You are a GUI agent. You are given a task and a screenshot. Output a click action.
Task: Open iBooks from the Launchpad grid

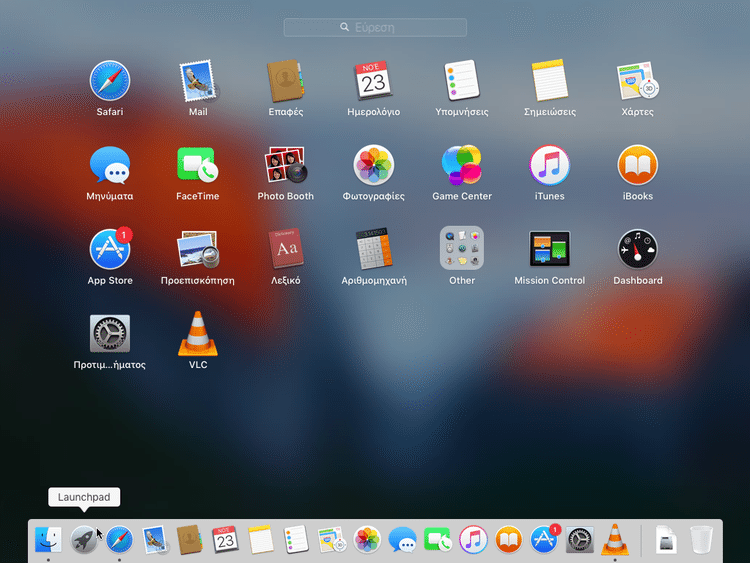638,165
